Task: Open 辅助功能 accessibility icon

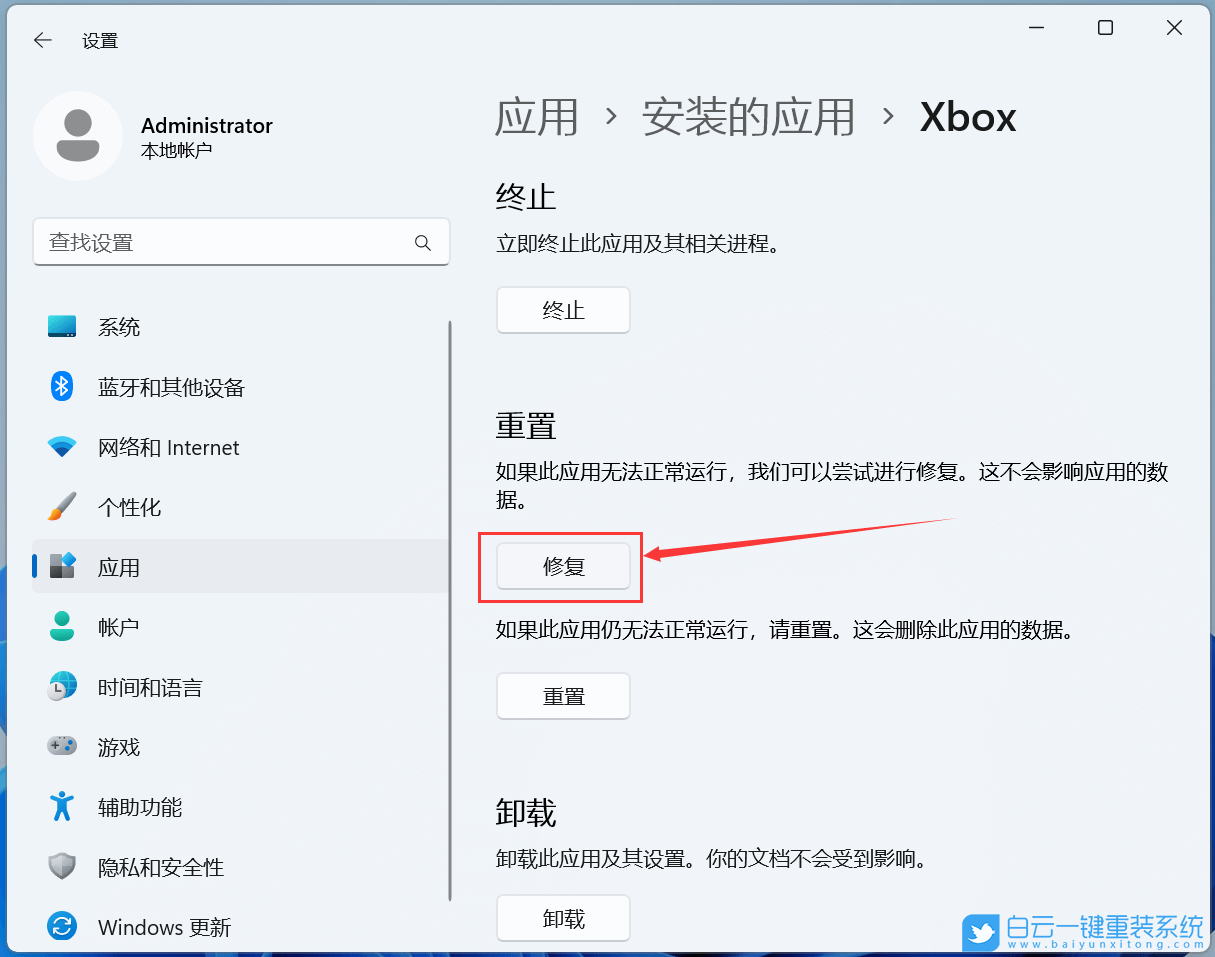Action: [61, 807]
